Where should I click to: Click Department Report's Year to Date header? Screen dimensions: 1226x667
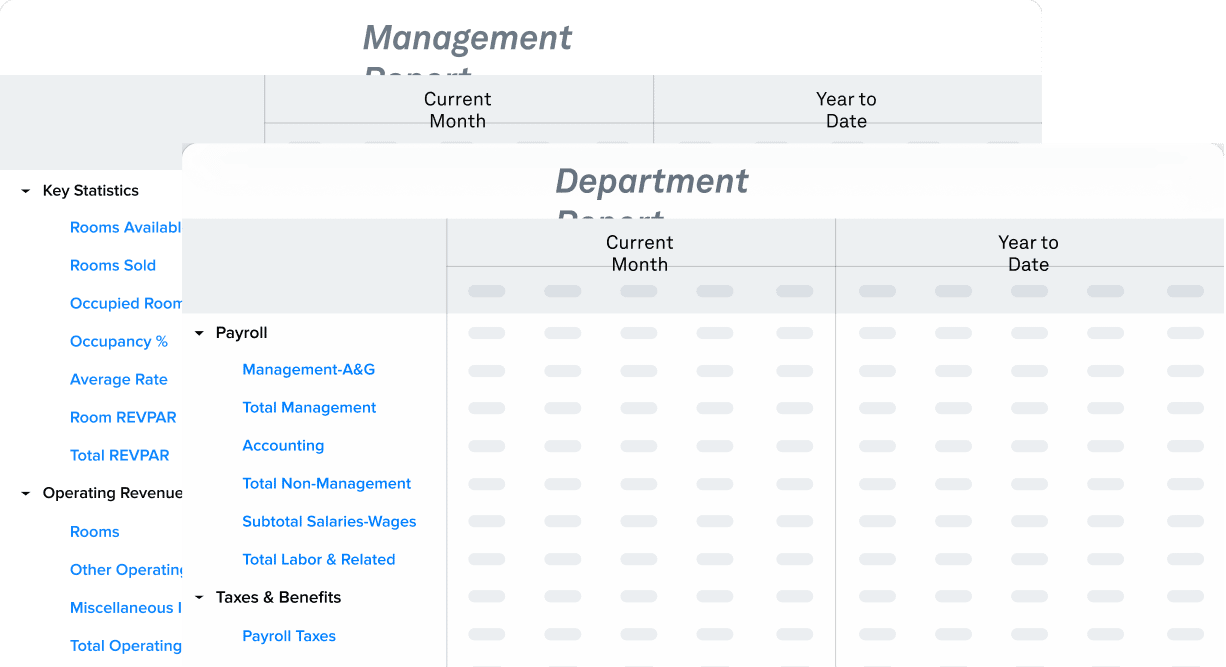(x=1028, y=253)
